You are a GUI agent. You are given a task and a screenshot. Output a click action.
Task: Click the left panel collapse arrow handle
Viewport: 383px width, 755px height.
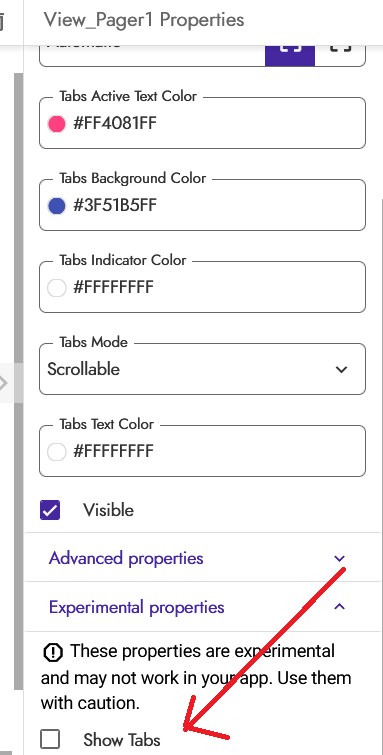coord(6,383)
